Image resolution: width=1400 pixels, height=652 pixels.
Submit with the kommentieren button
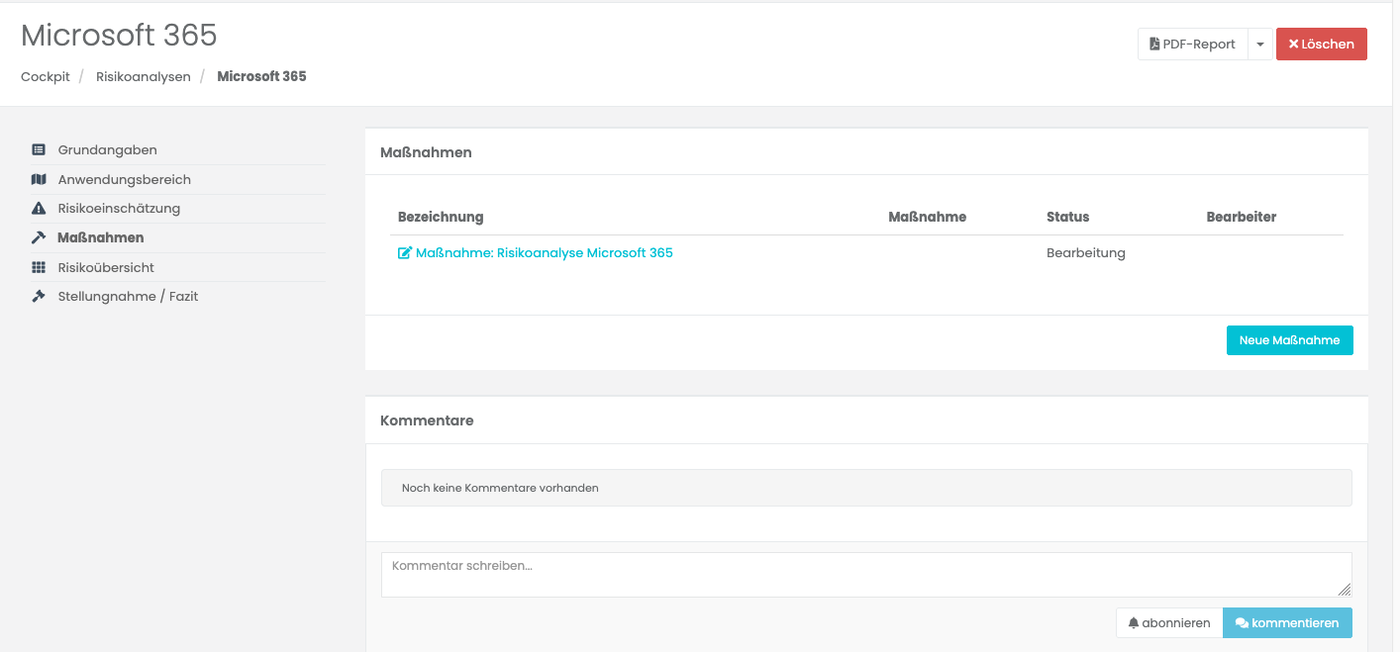tap(1287, 623)
